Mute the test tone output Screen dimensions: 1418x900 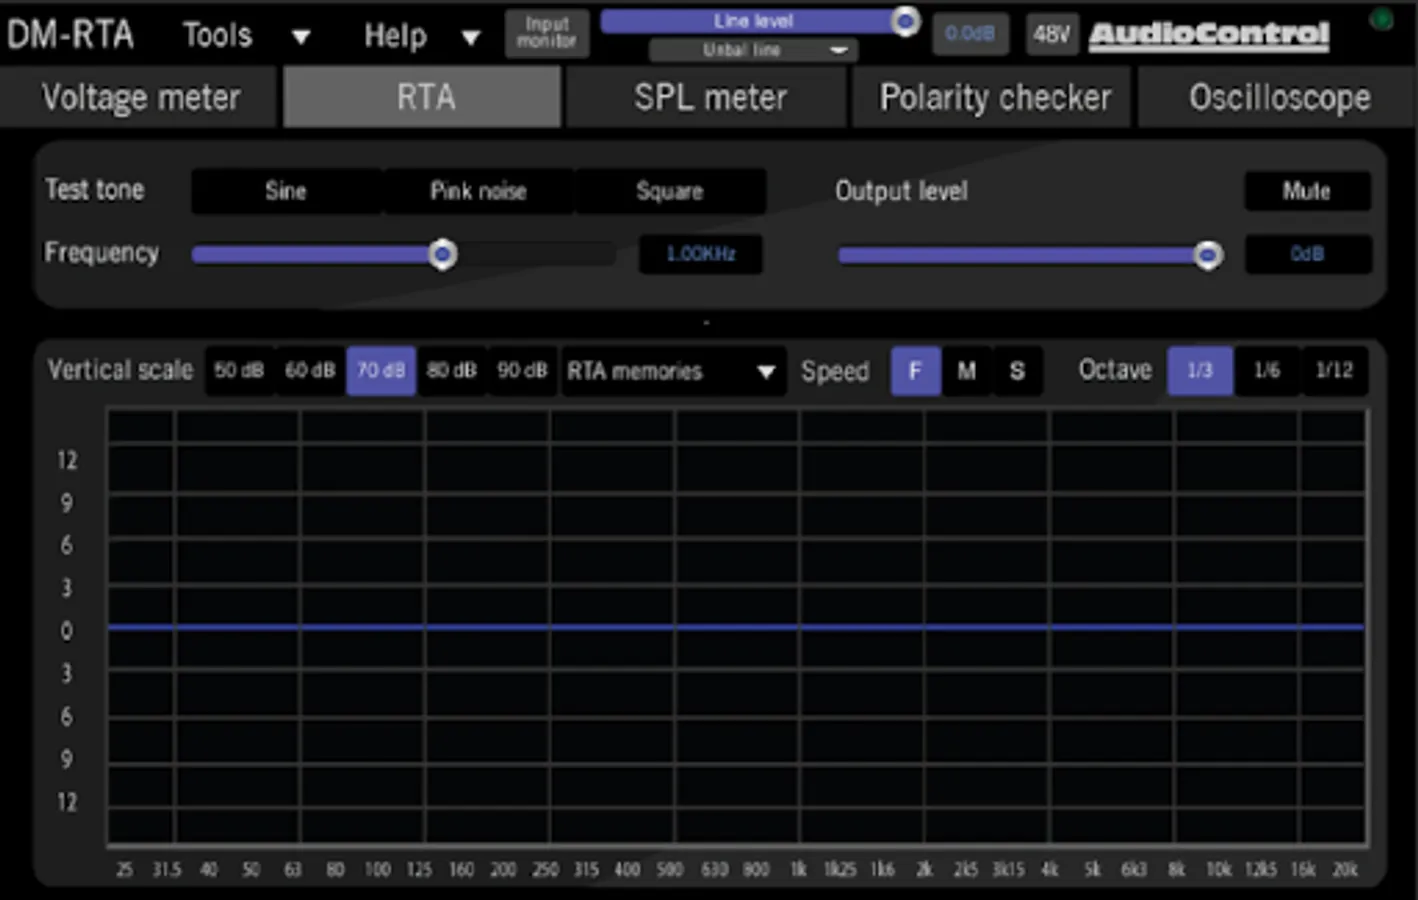pyautogui.click(x=1307, y=191)
